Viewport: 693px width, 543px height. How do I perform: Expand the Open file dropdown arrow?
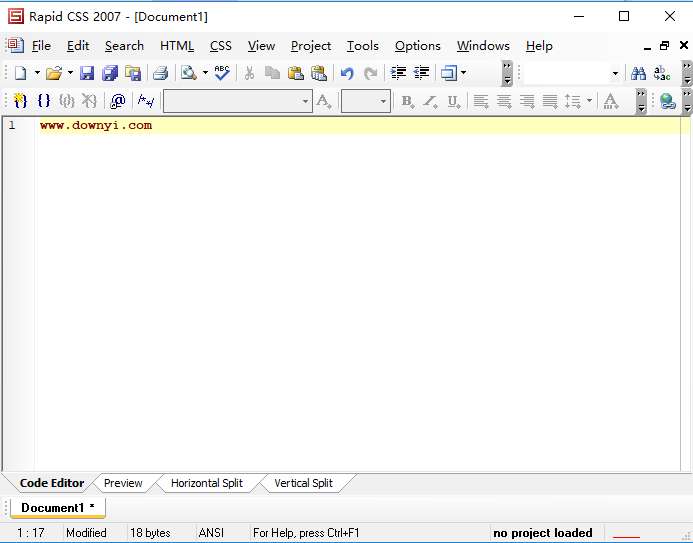70,73
